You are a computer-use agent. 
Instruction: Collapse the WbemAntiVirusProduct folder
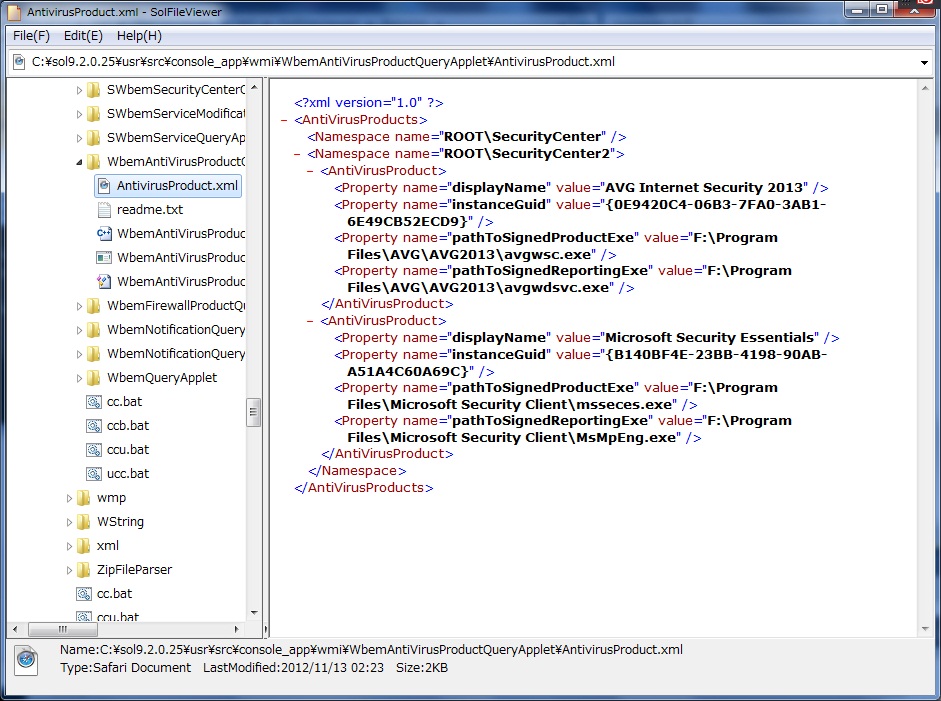click(x=79, y=162)
